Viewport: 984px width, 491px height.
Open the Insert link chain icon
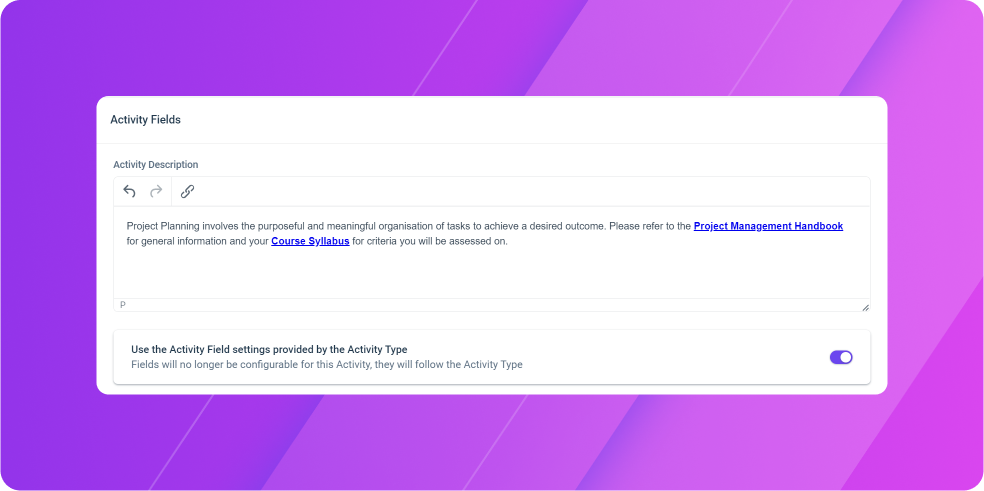pyautogui.click(x=187, y=192)
